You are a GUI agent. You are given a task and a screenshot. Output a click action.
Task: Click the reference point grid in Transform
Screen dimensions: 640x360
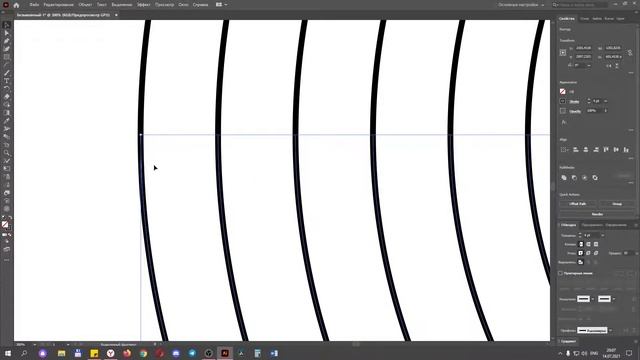(563, 53)
